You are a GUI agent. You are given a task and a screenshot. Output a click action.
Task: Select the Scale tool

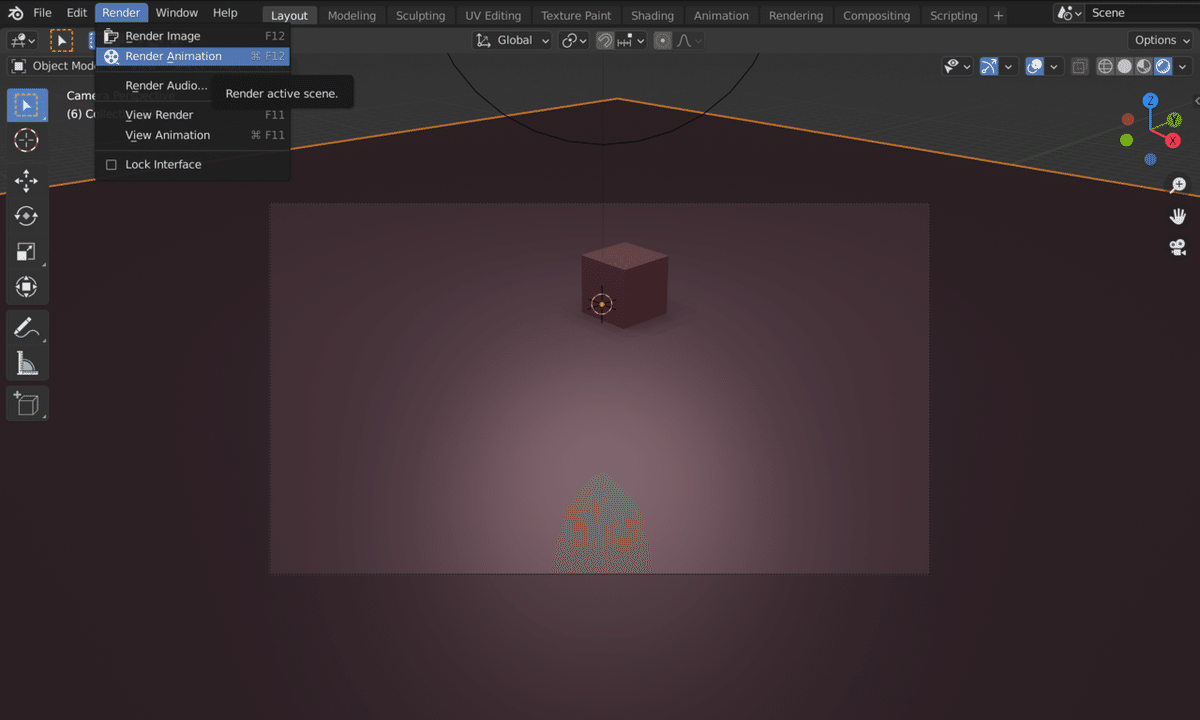click(x=27, y=252)
